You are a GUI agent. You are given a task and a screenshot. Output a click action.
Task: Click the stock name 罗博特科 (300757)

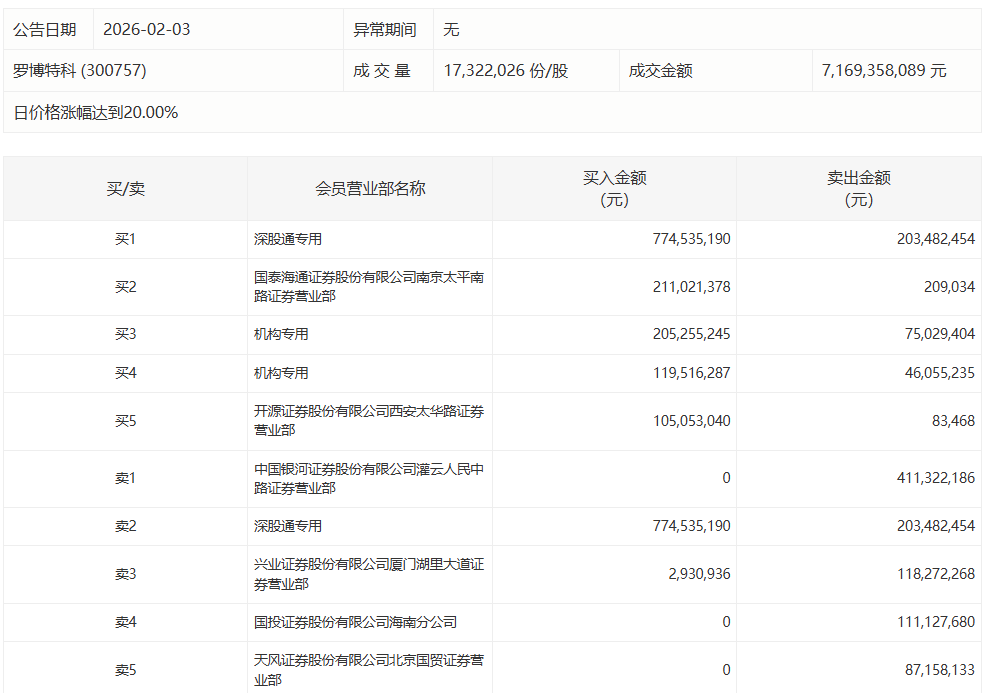pos(80,71)
